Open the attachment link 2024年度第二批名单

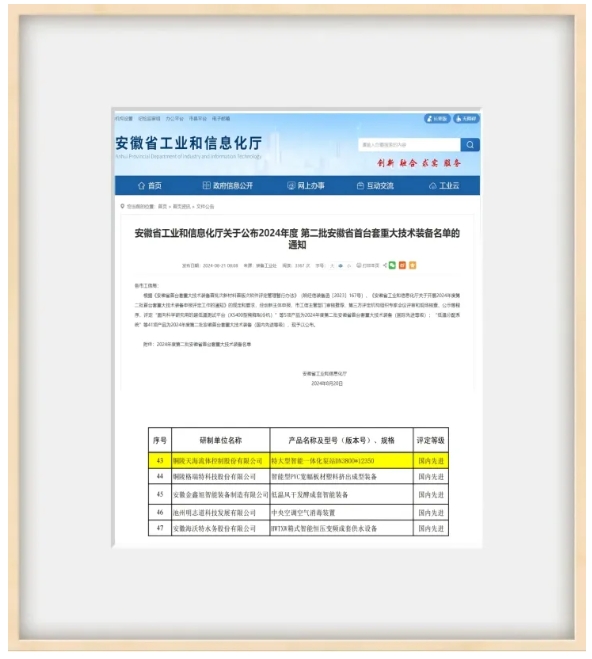203,344
